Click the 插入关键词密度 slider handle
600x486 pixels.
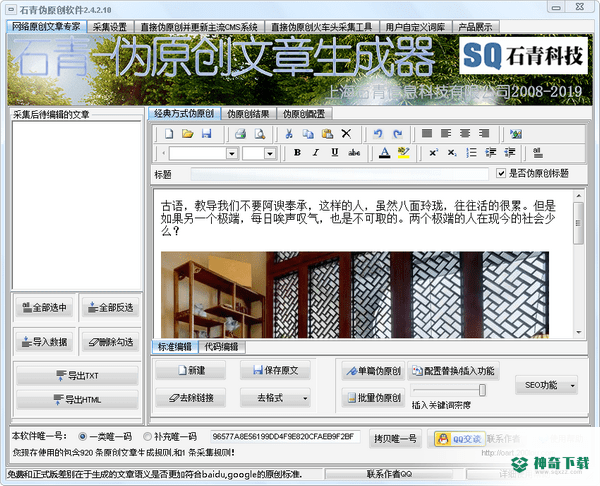click(x=482, y=390)
